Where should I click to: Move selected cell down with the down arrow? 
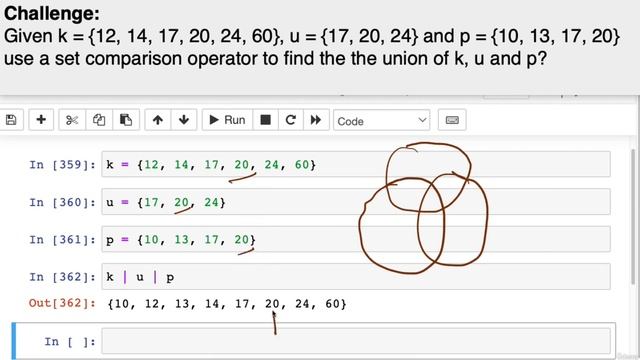coord(184,120)
